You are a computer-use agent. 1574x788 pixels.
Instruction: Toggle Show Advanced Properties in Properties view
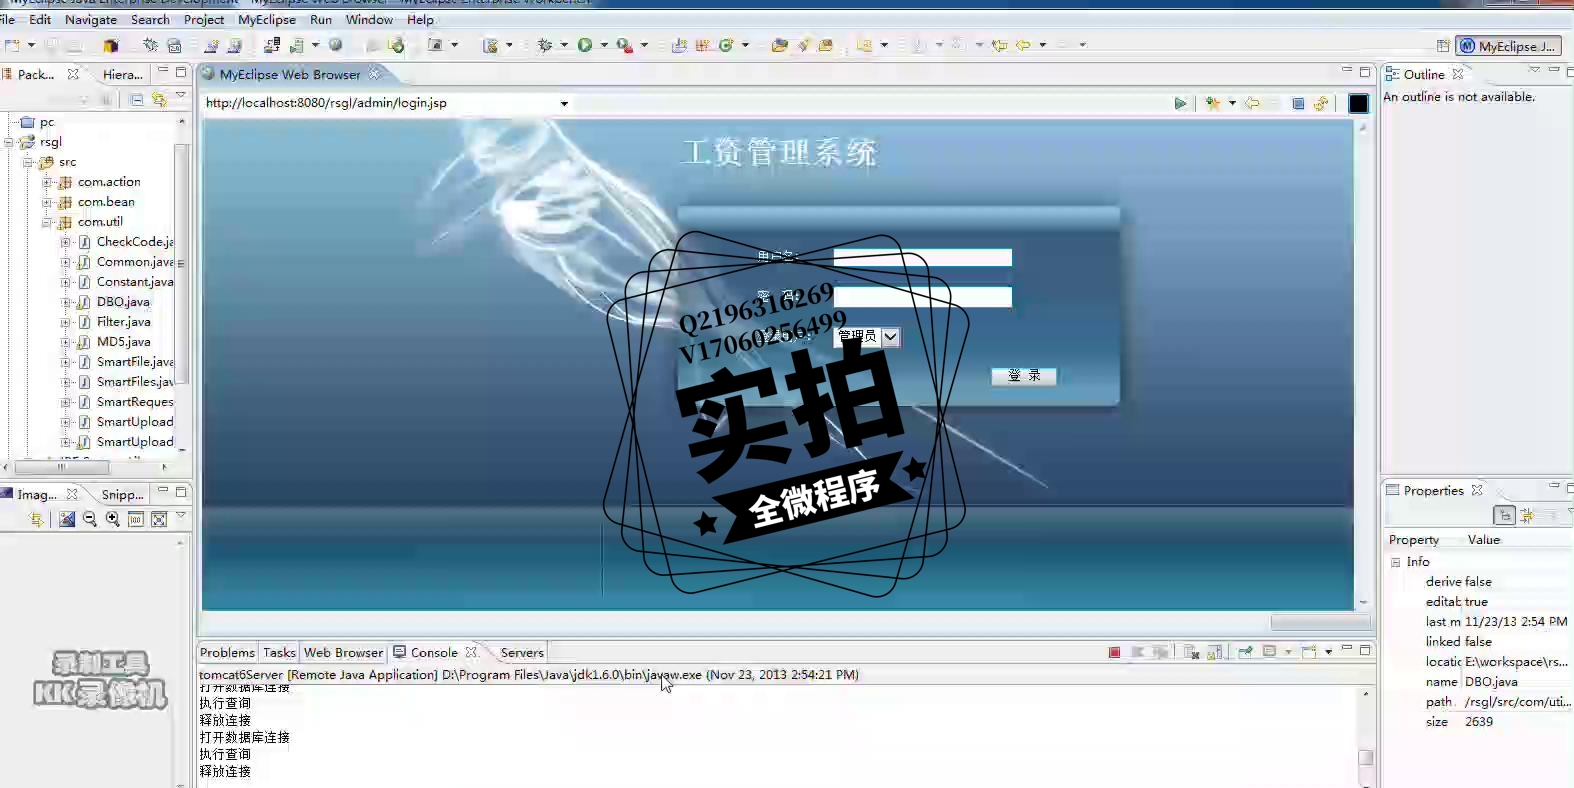(x=1527, y=515)
